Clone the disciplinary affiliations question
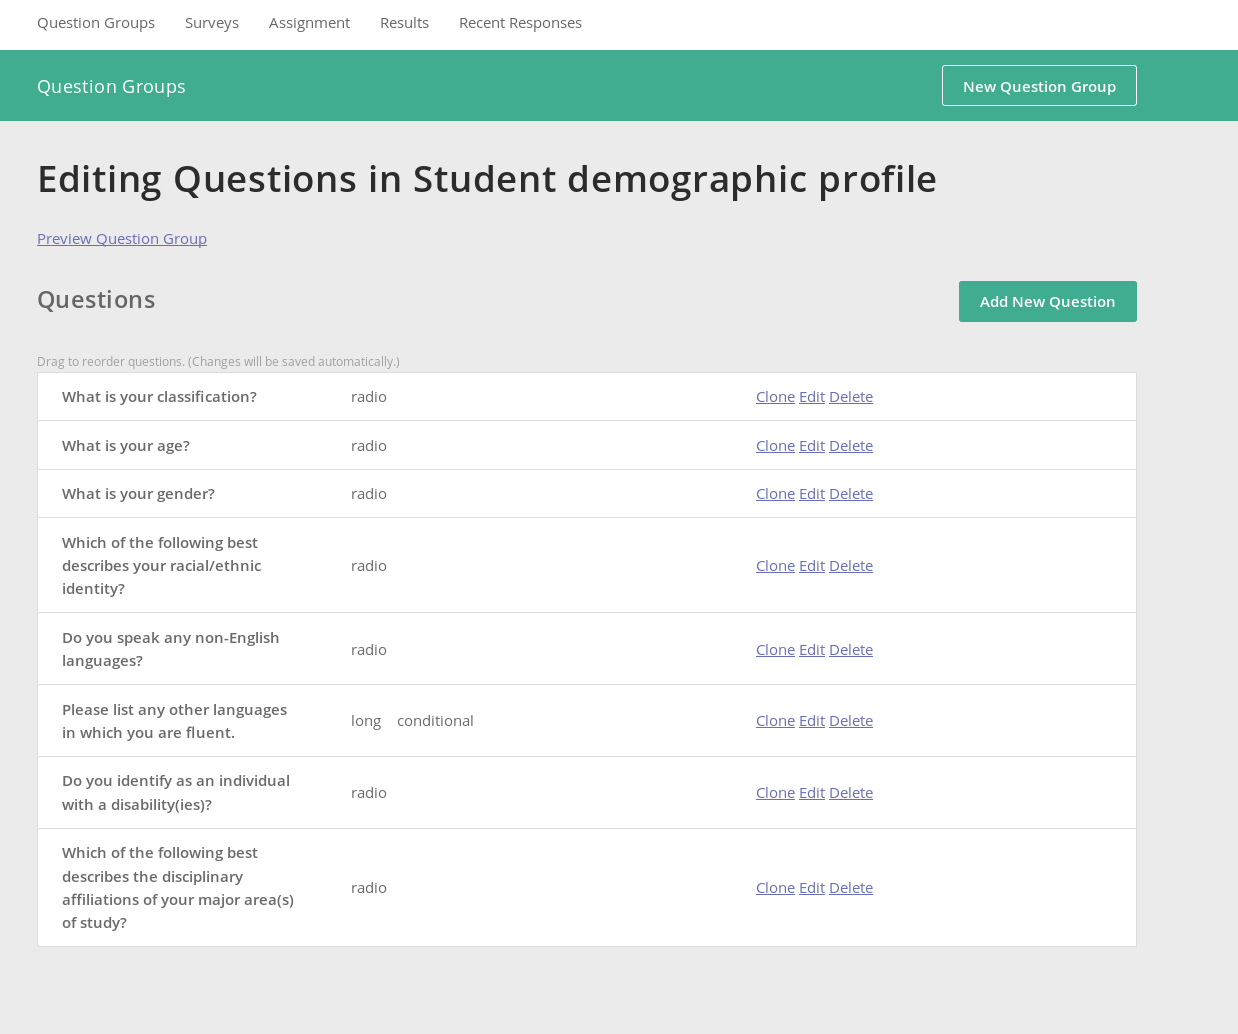 point(775,887)
